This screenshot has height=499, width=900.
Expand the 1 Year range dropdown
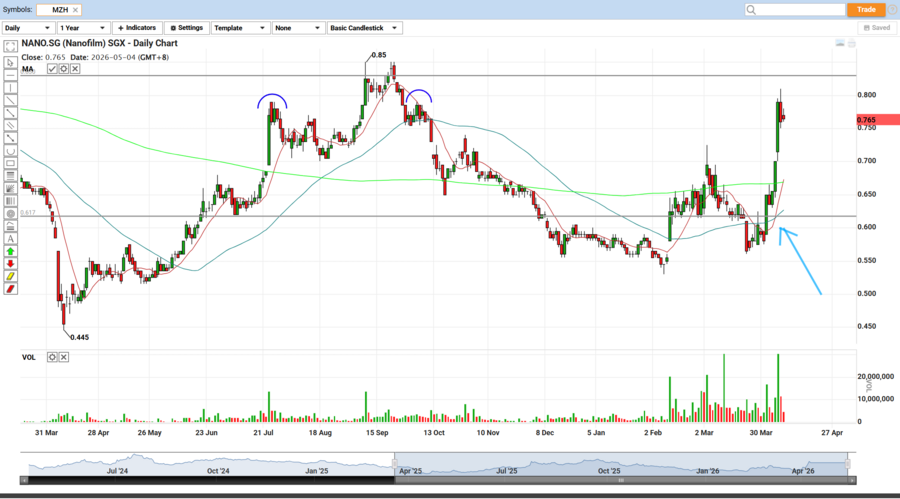click(82, 28)
